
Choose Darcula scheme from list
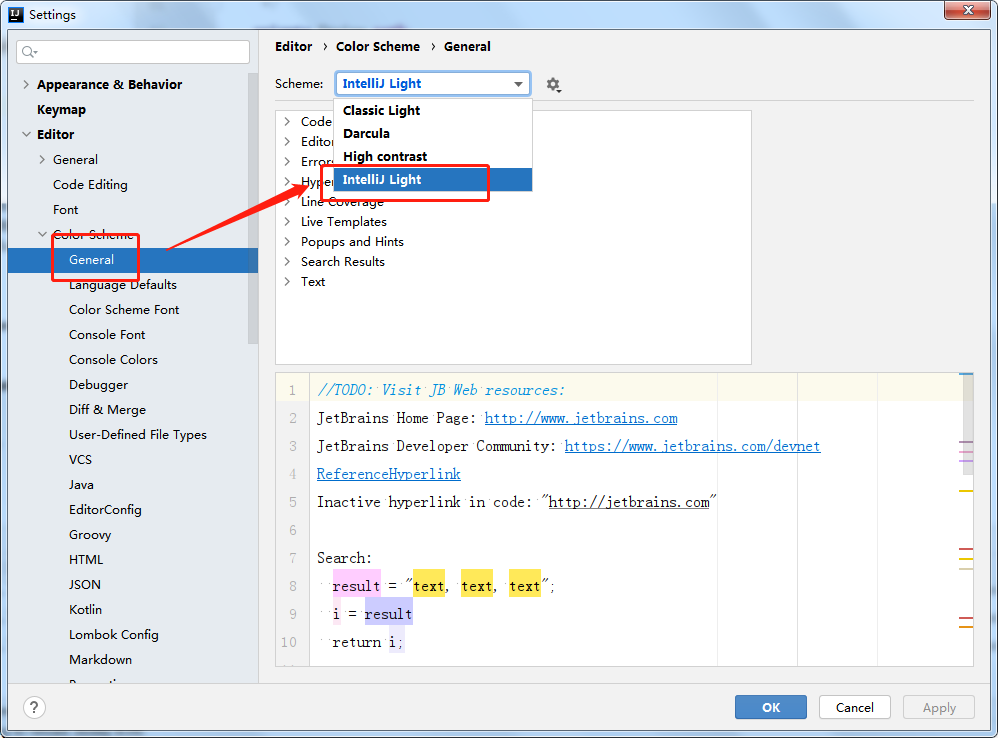tap(433, 134)
